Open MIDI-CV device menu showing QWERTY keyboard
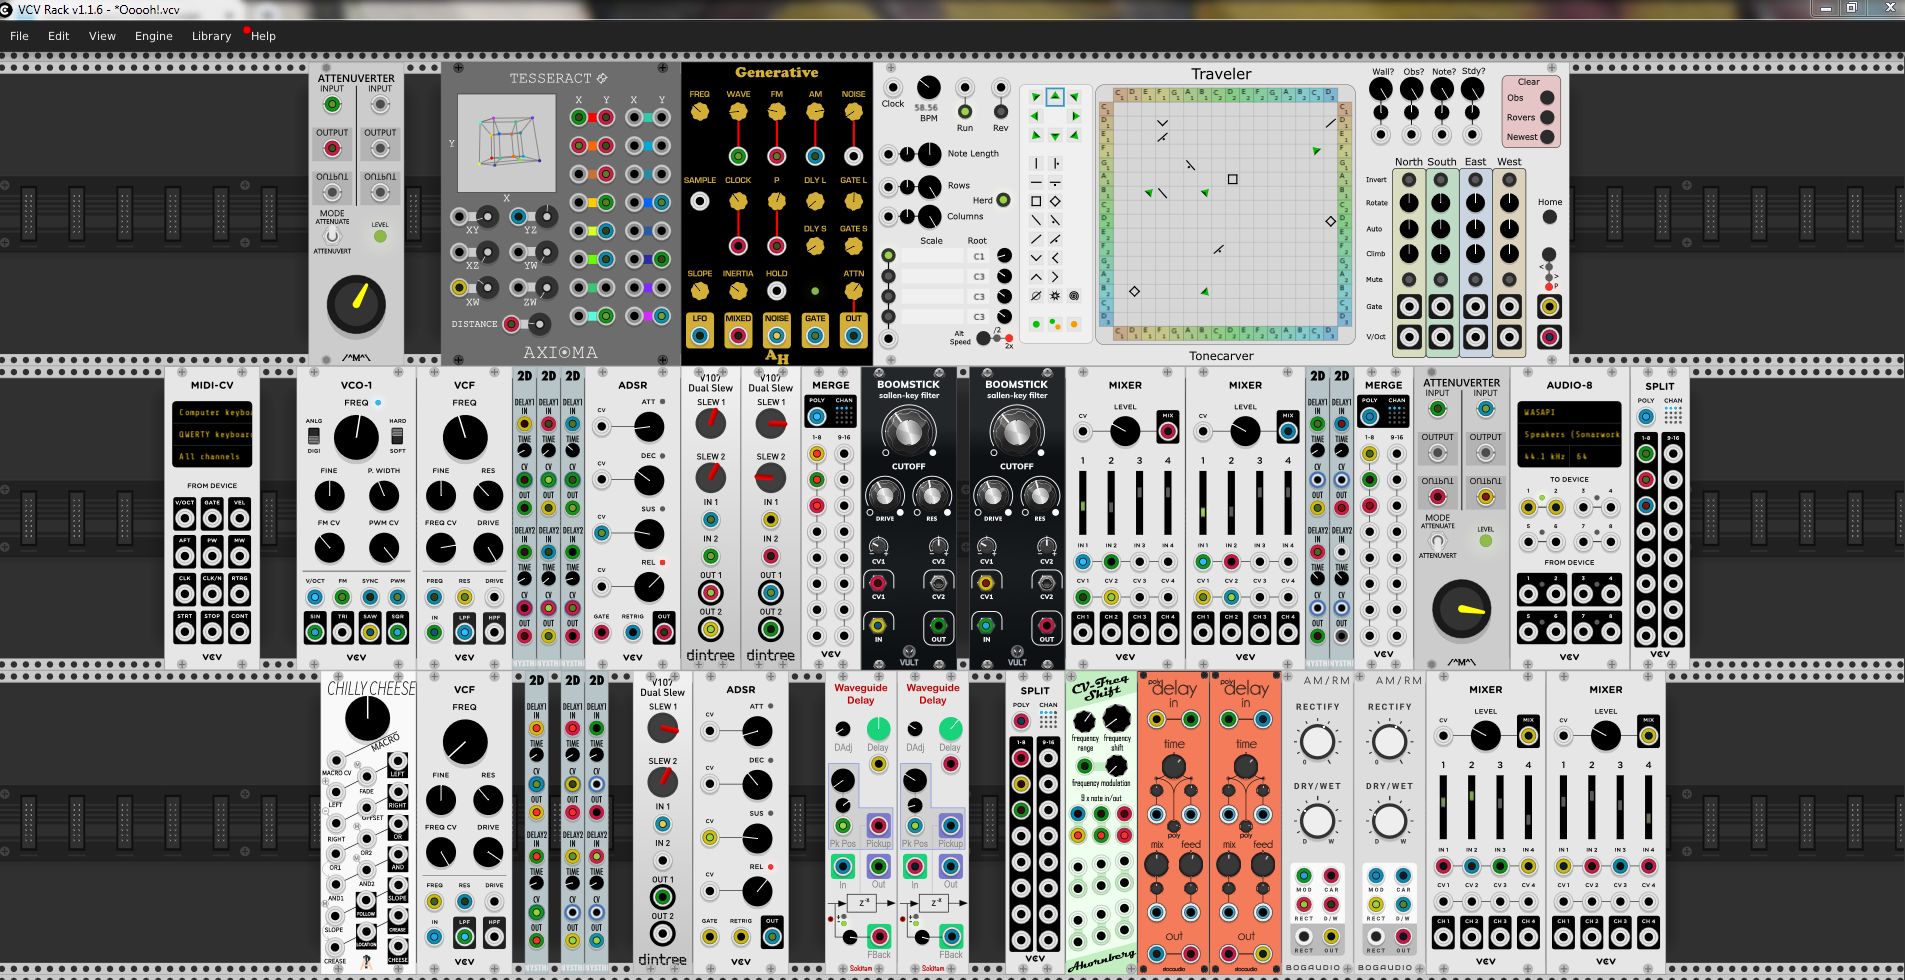 click(x=212, y=434)
